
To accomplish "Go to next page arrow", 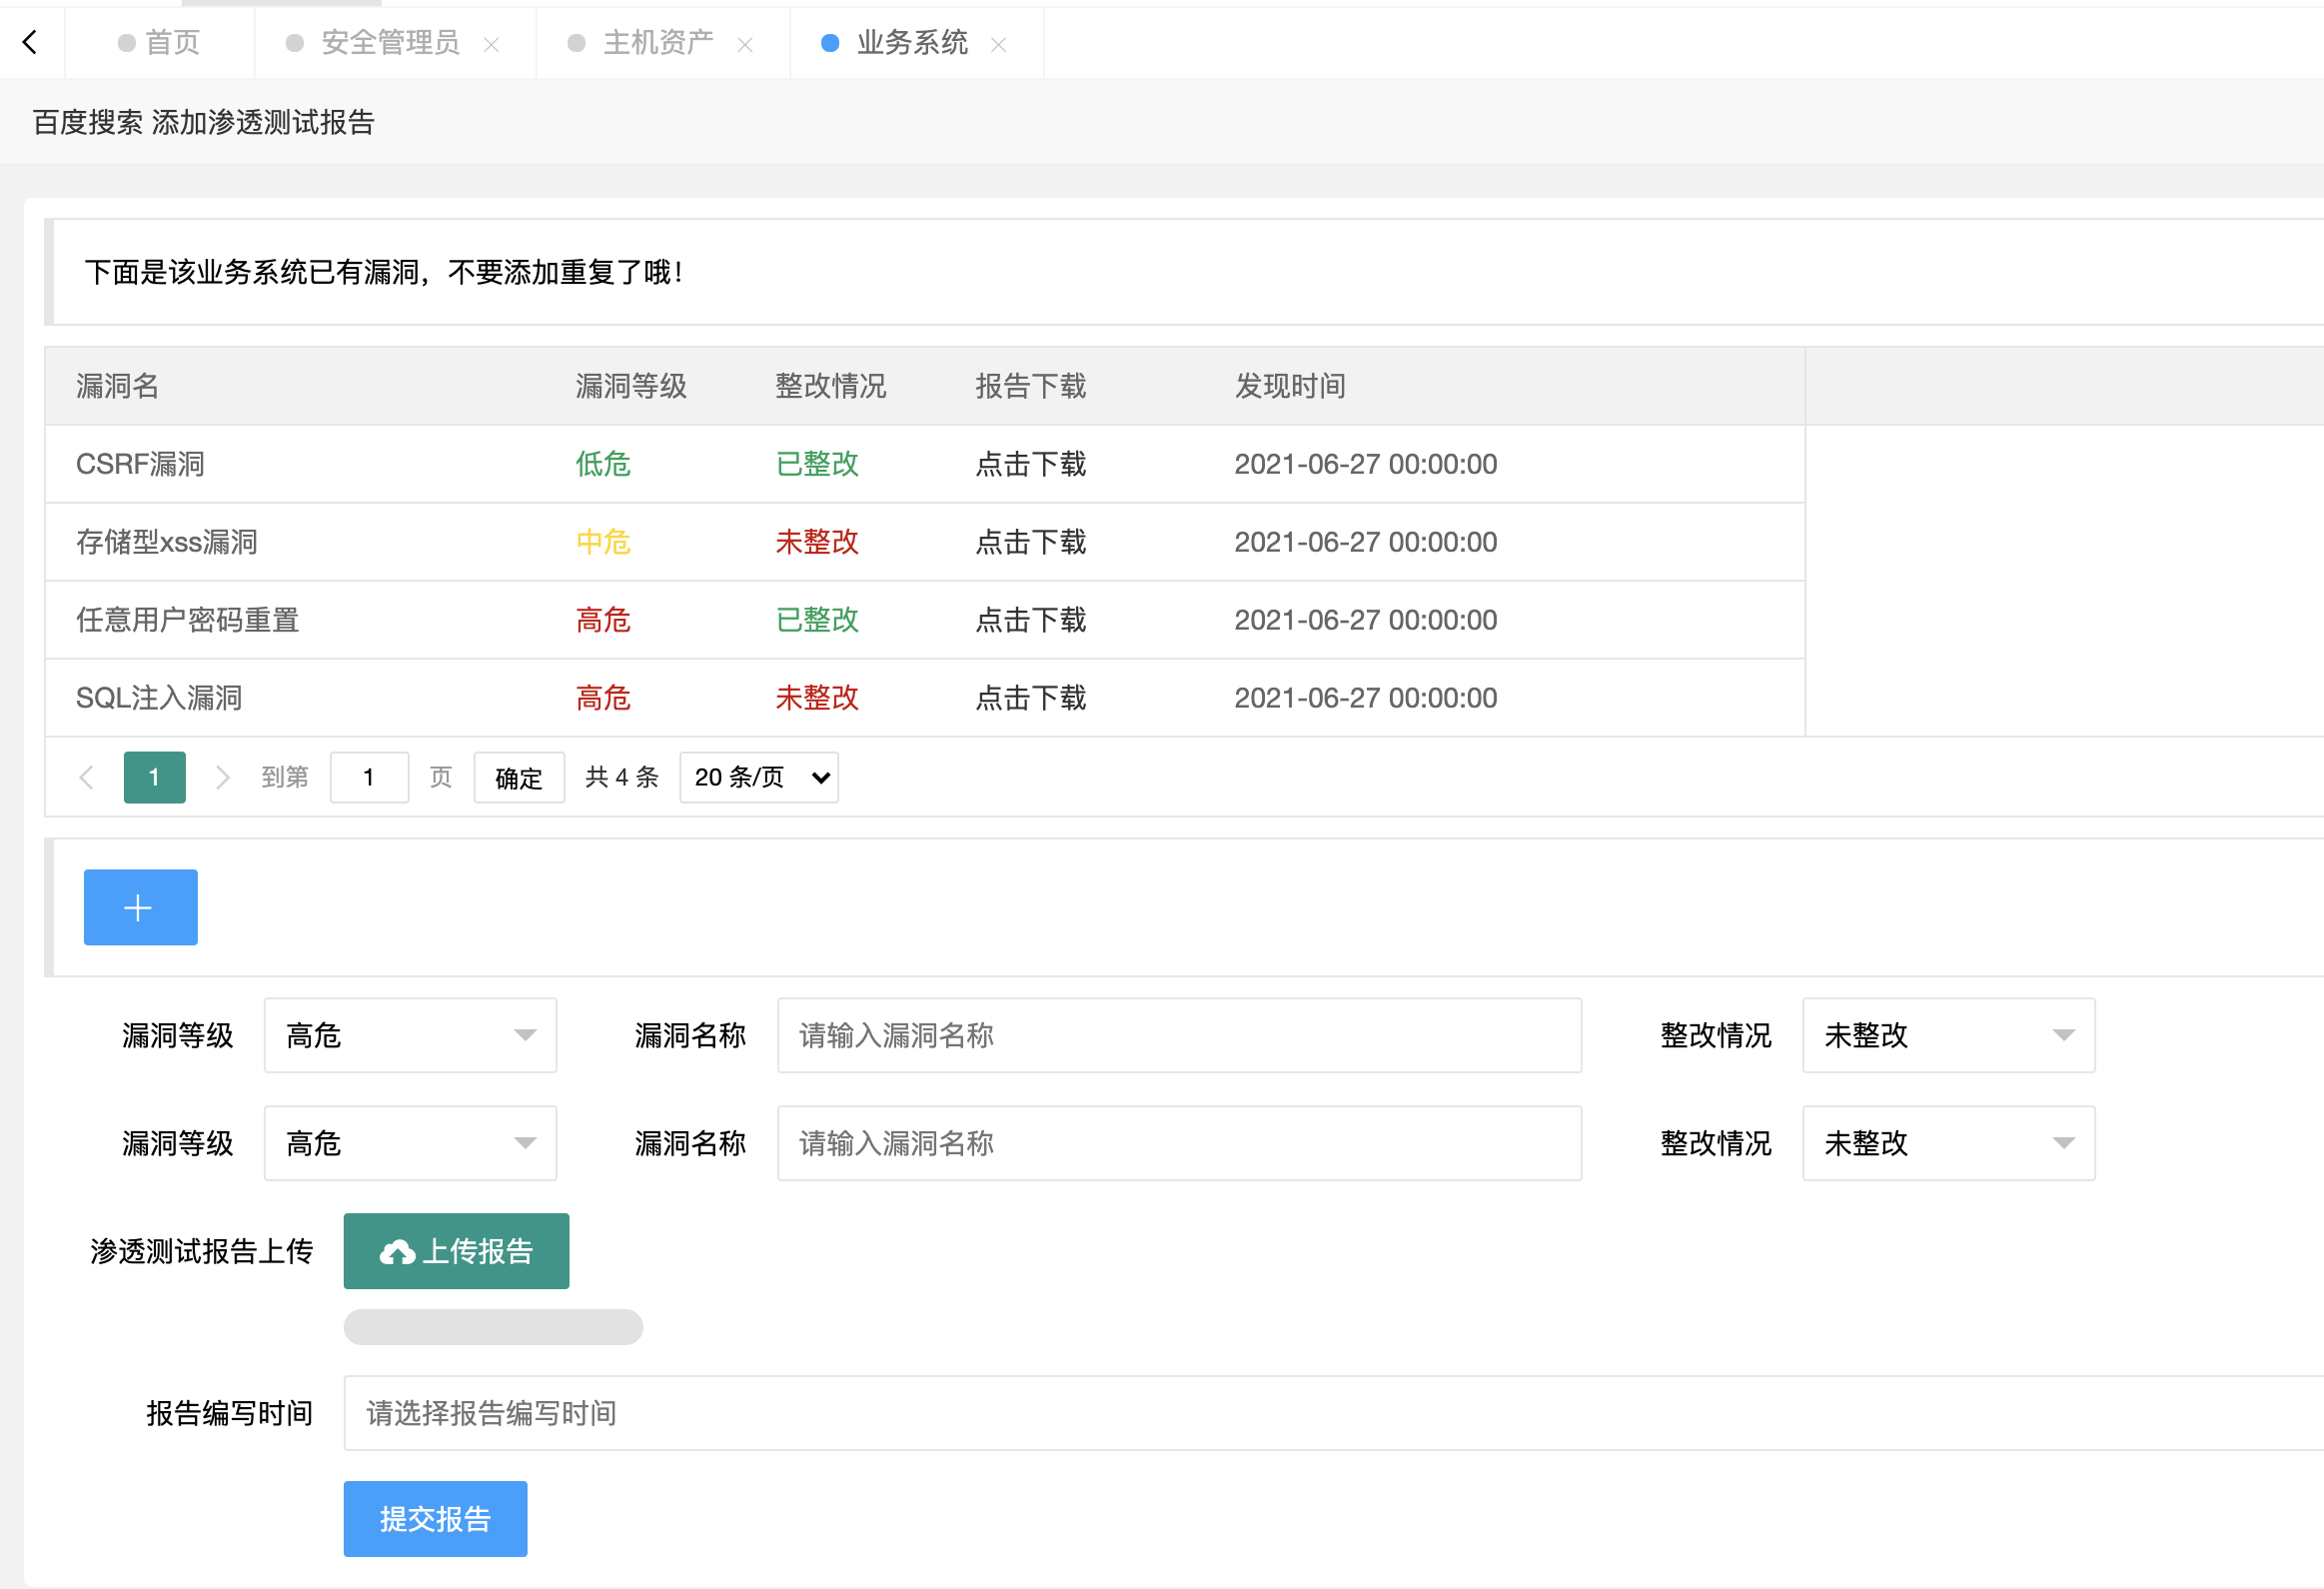I will (222, 777).
